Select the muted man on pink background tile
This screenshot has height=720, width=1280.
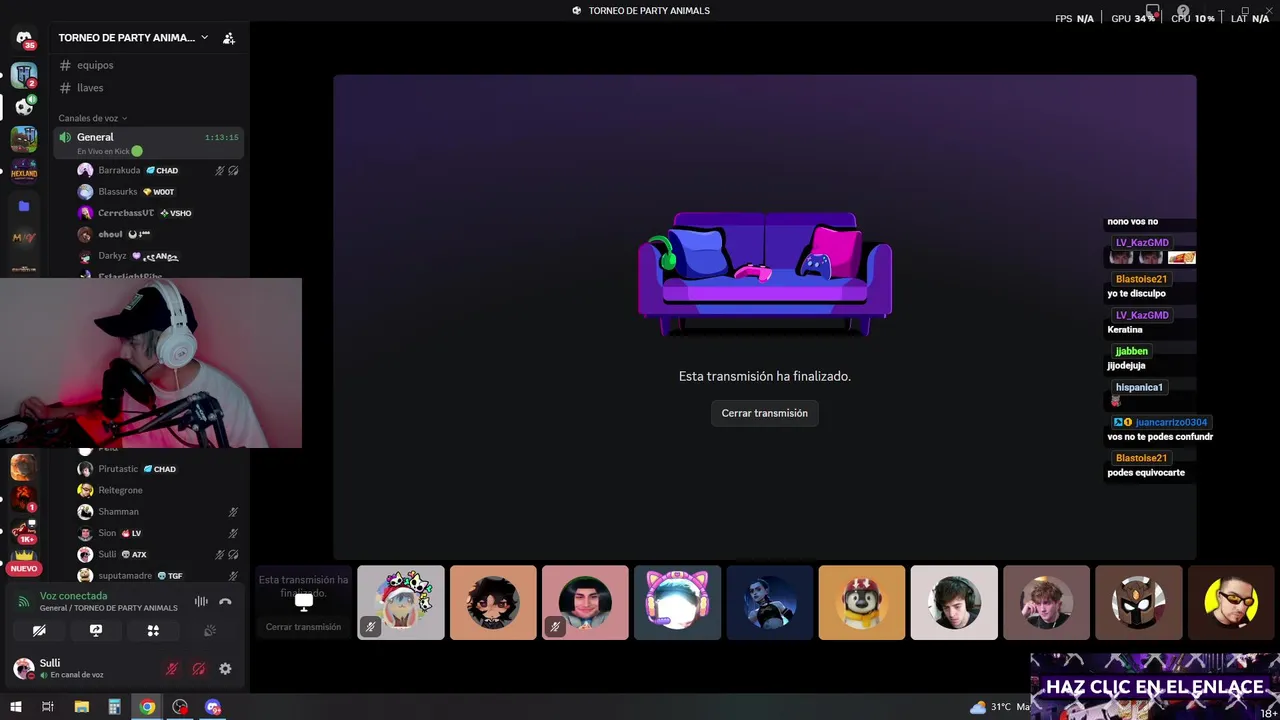tap(585, 602)
